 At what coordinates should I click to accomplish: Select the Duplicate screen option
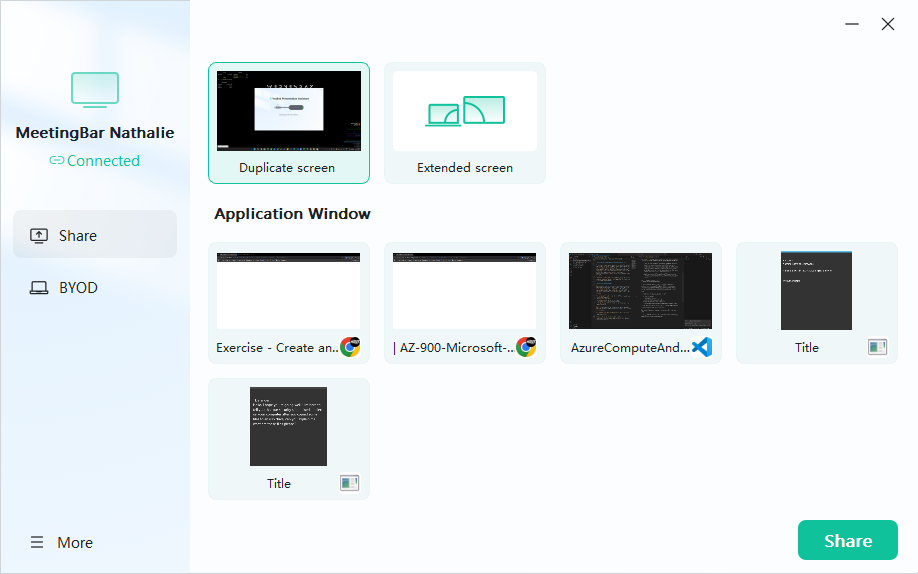point(288,123)
